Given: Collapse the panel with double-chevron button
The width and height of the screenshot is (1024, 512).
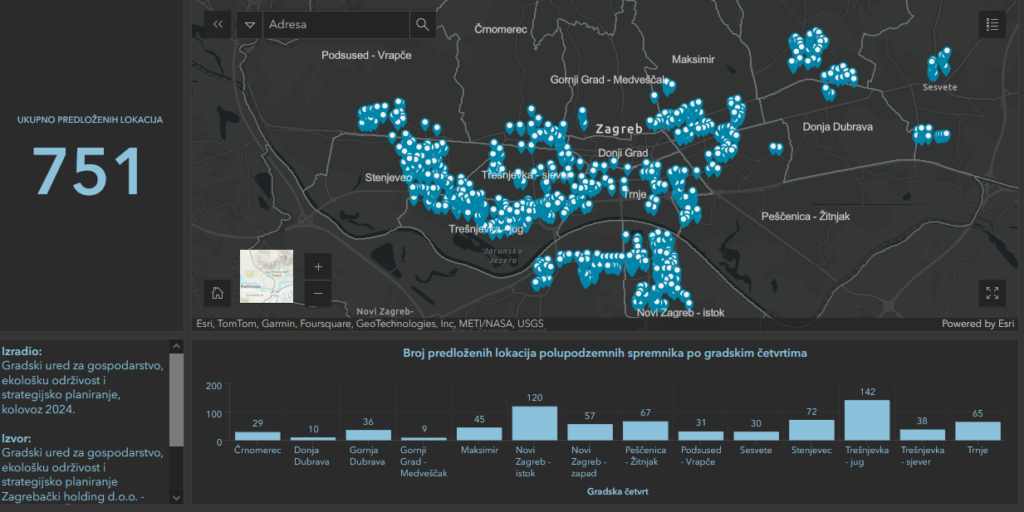Looking at the screenshot, I should coord(219,25).
